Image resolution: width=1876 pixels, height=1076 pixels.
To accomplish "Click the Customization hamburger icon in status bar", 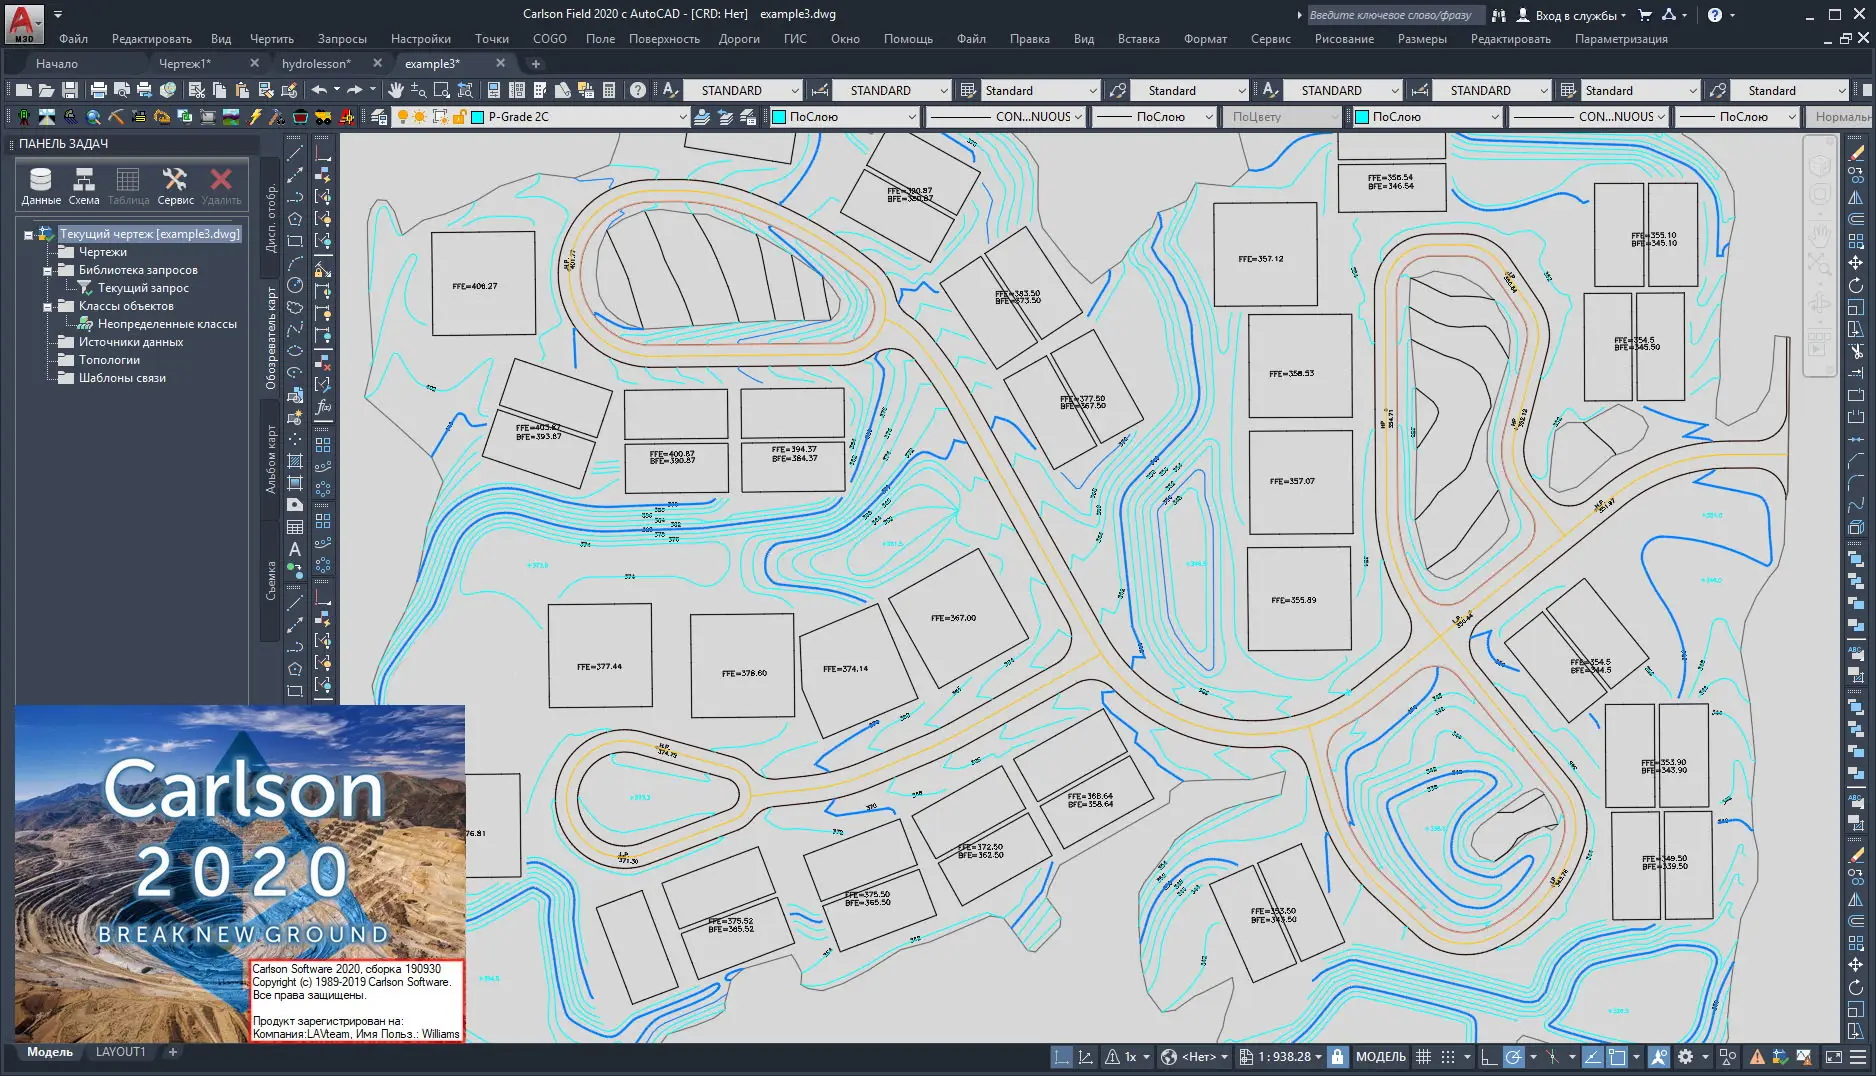I will coord(1858,1057).
